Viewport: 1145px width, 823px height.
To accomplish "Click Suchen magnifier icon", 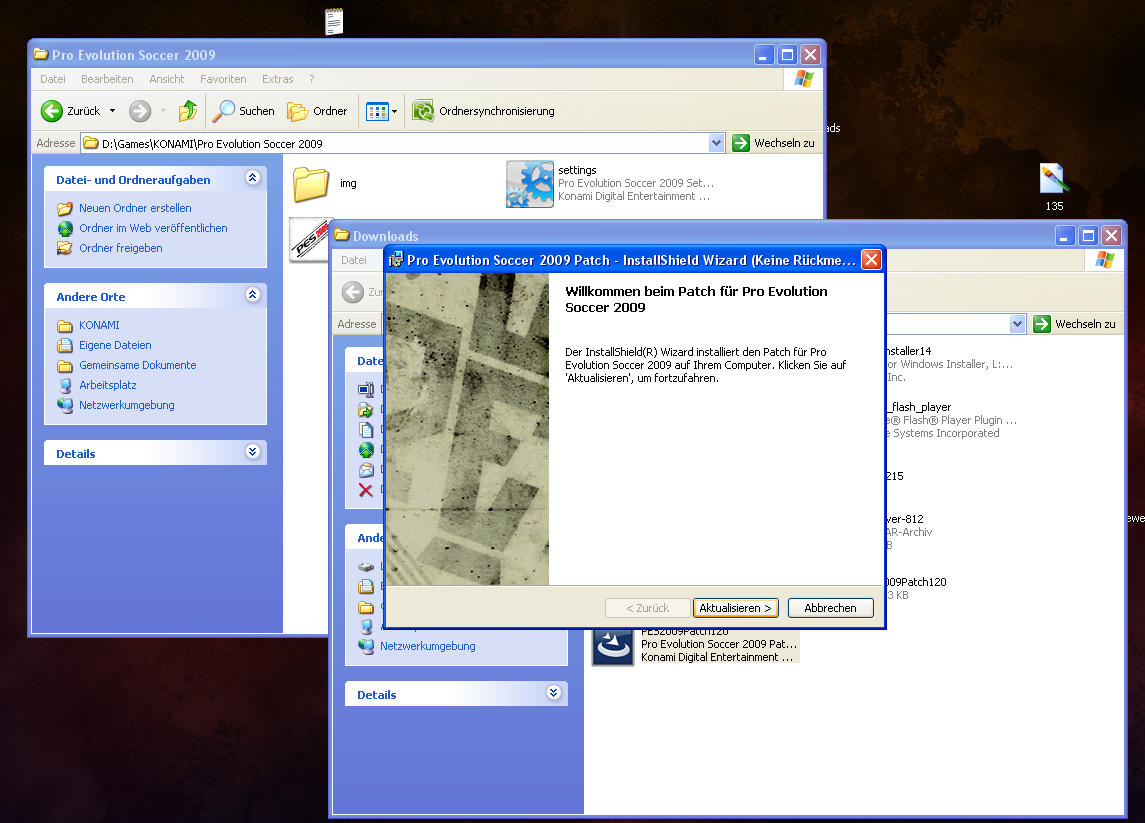I will (223, 111).
